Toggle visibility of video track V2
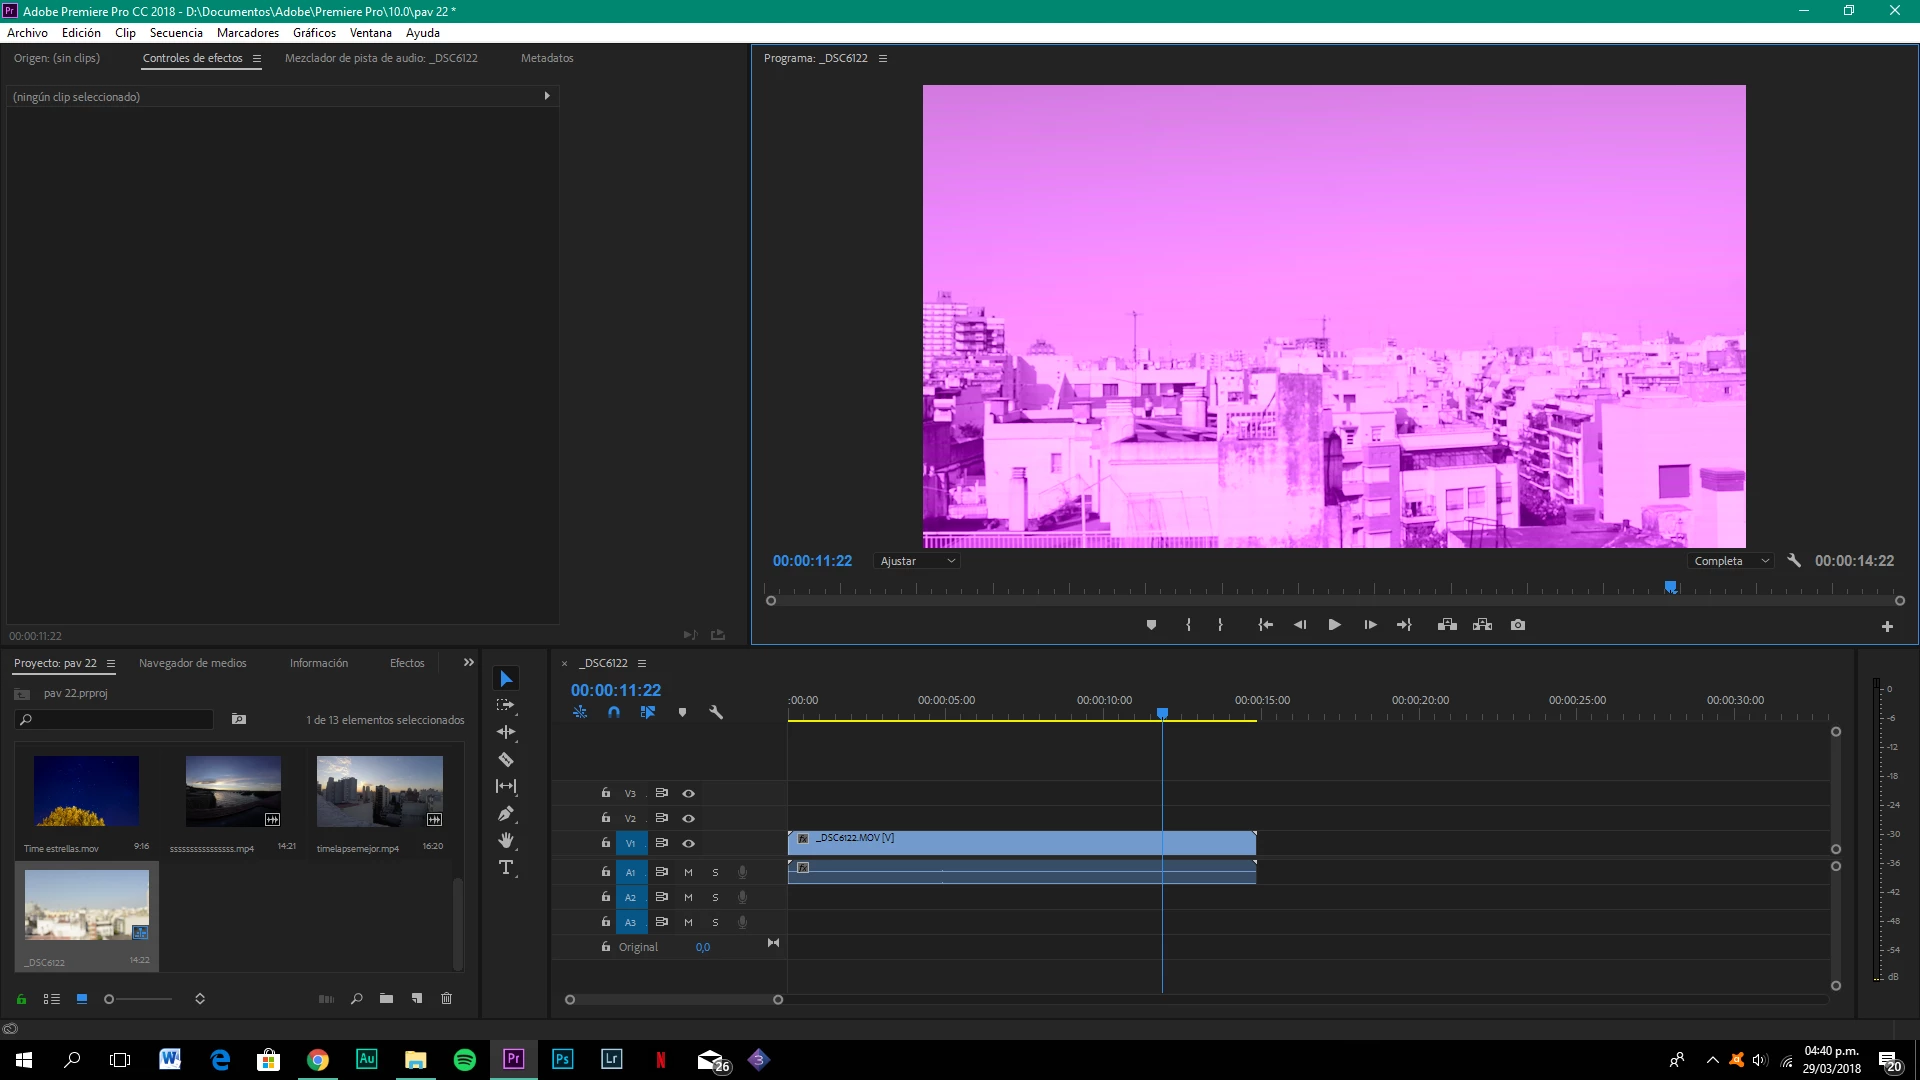Viewport: 1920px width, 1080px height. (x=688, y=818)
